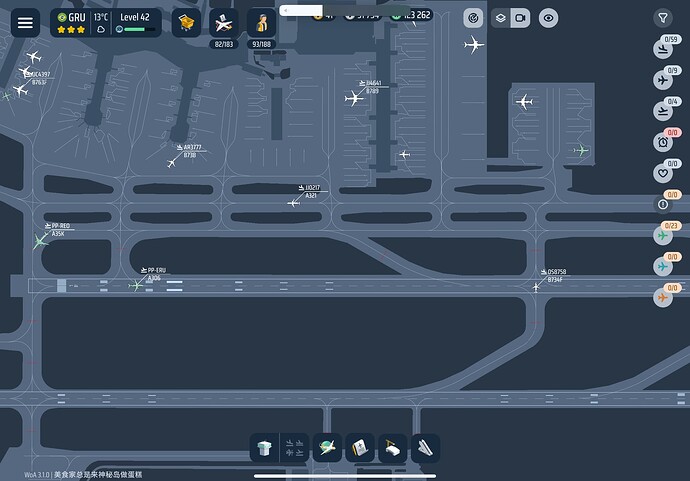Open green plane list showing 0/23
Viewport: 690px width, 481px height.
663,235
